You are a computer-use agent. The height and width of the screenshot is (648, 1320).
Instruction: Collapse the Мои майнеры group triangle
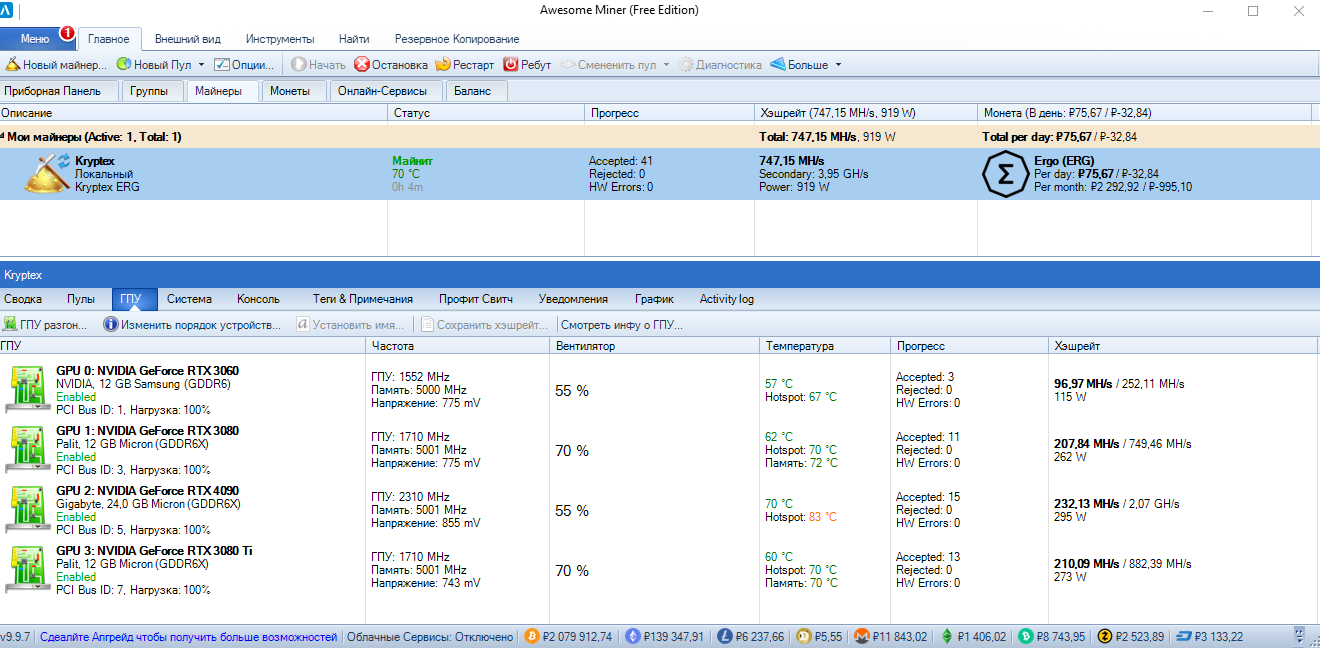(3, 136)
